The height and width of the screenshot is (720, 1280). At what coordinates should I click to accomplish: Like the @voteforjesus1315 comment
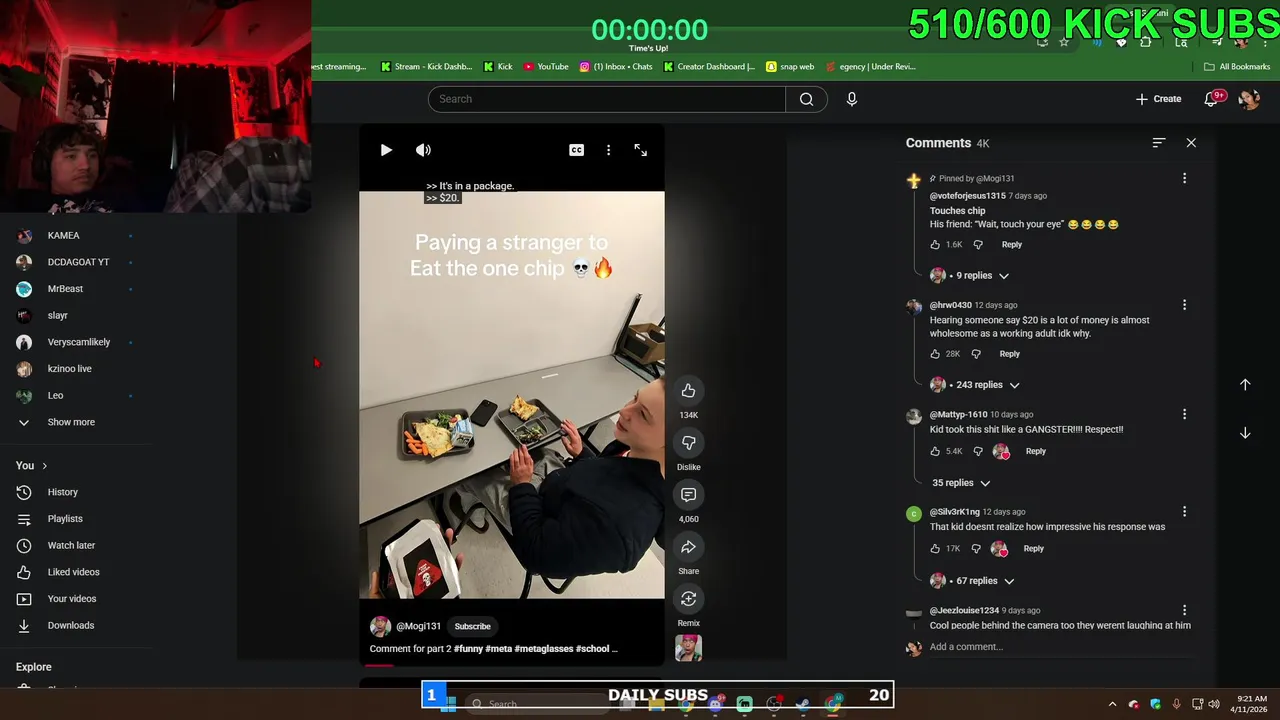[x=935, y=245]
